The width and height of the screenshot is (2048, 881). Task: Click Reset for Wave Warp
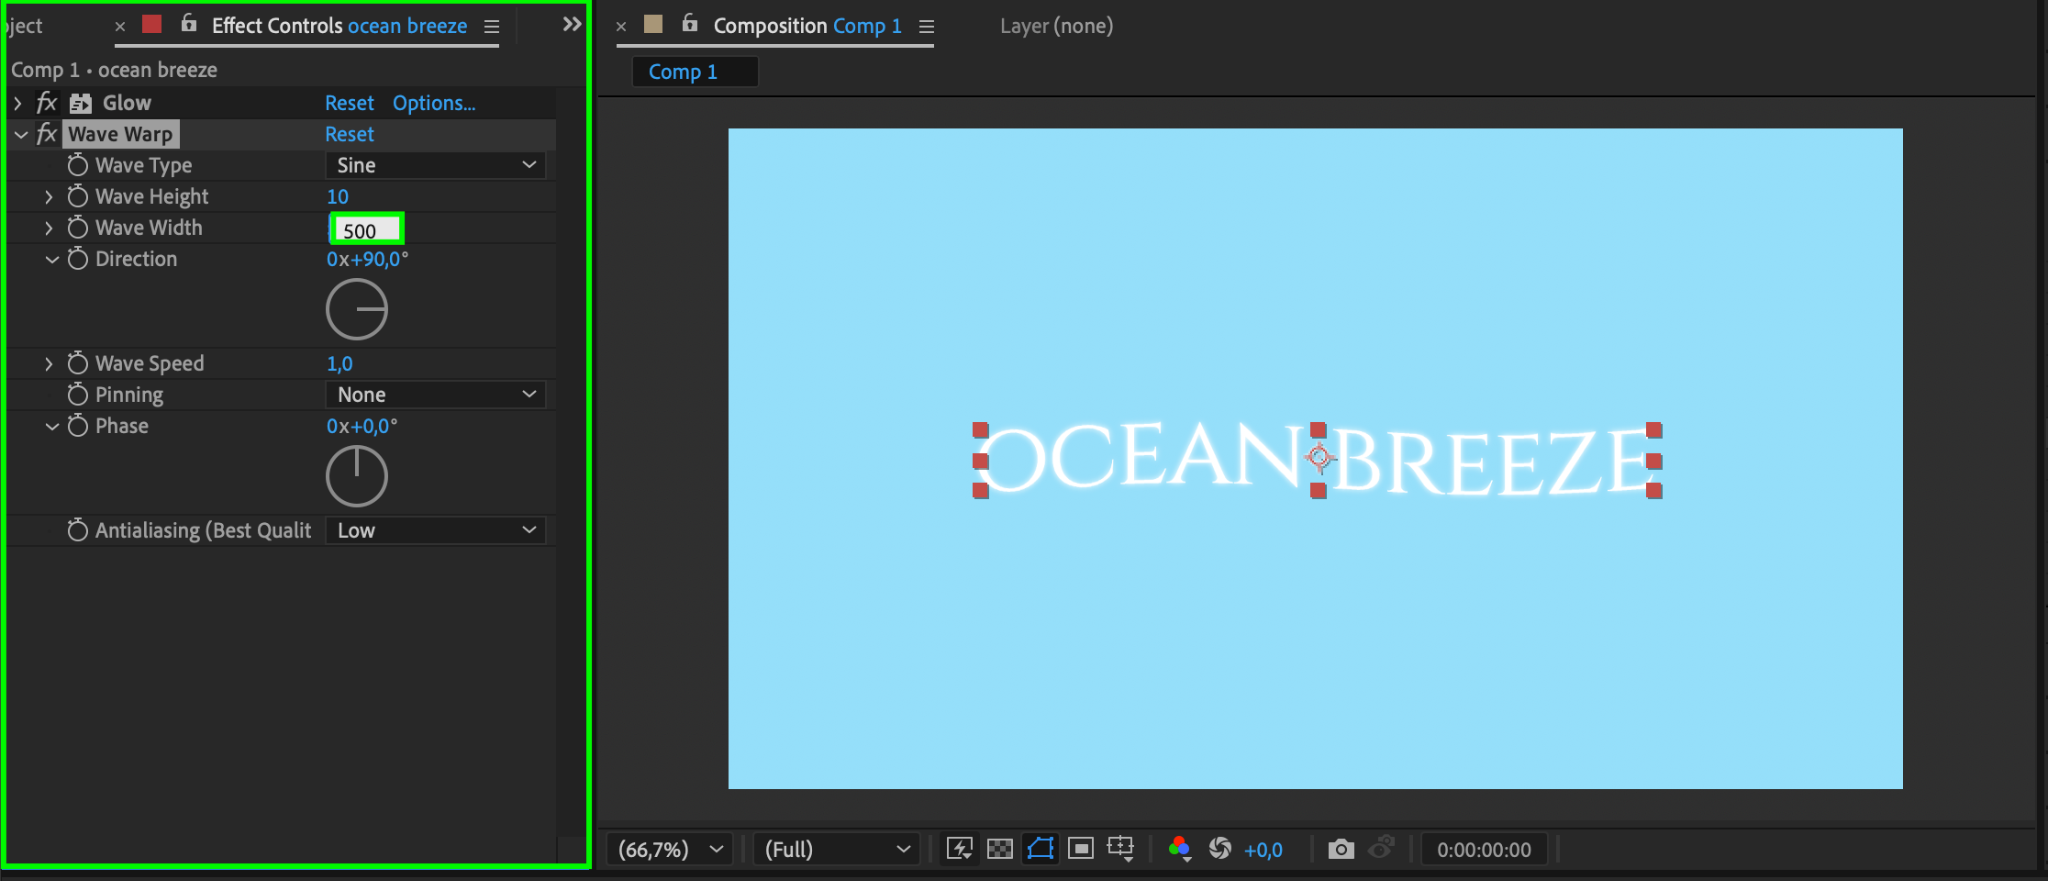click(x=349, y=134)
